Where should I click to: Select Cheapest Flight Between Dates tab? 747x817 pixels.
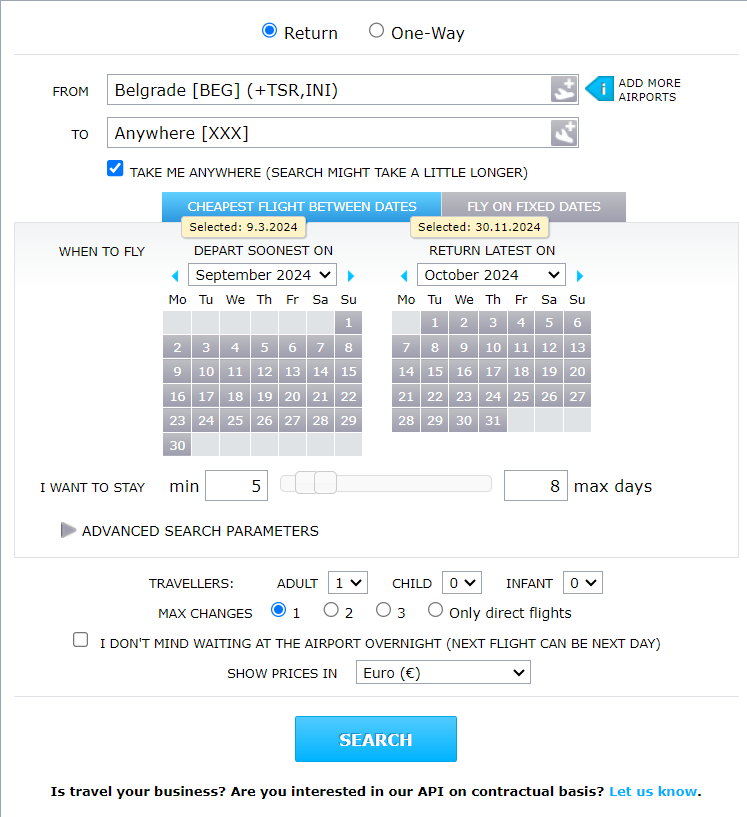[x=302, y=207]
